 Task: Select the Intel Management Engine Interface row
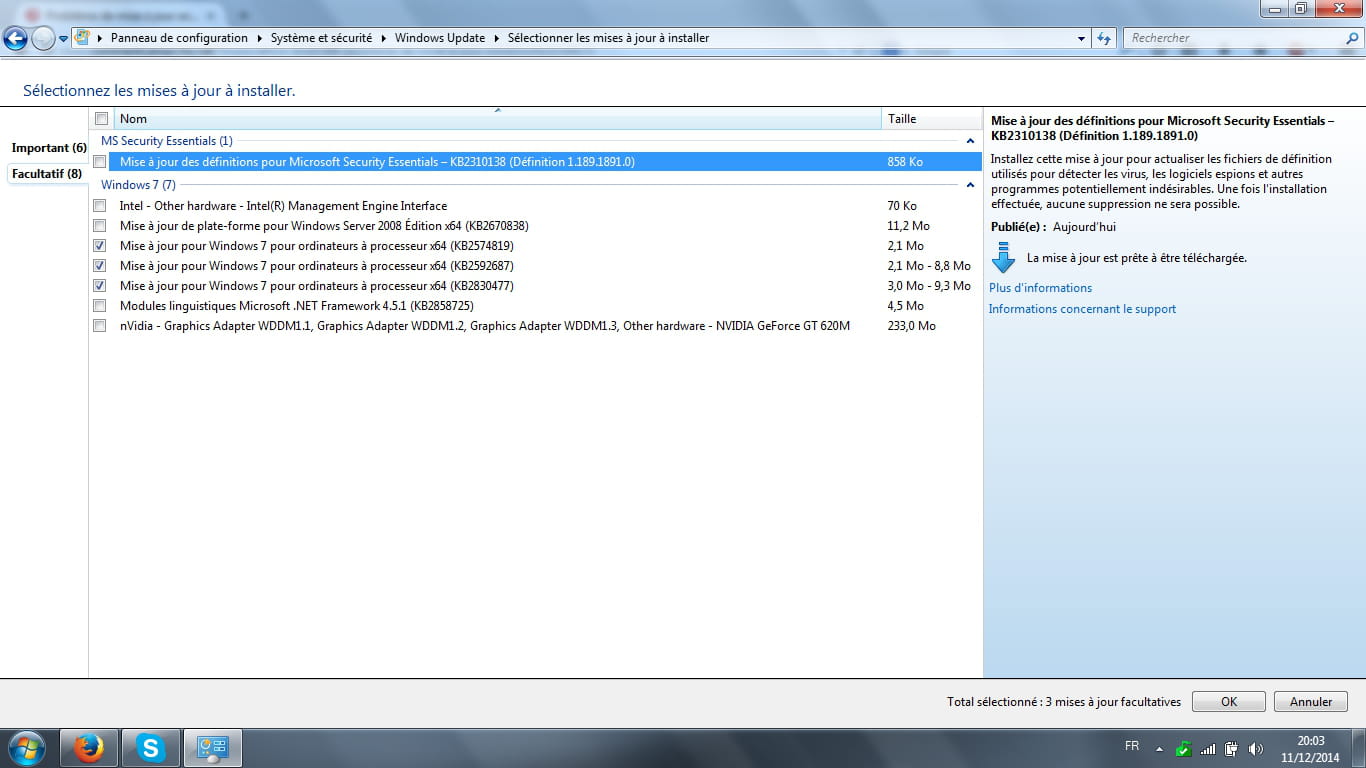pos(535,206)
